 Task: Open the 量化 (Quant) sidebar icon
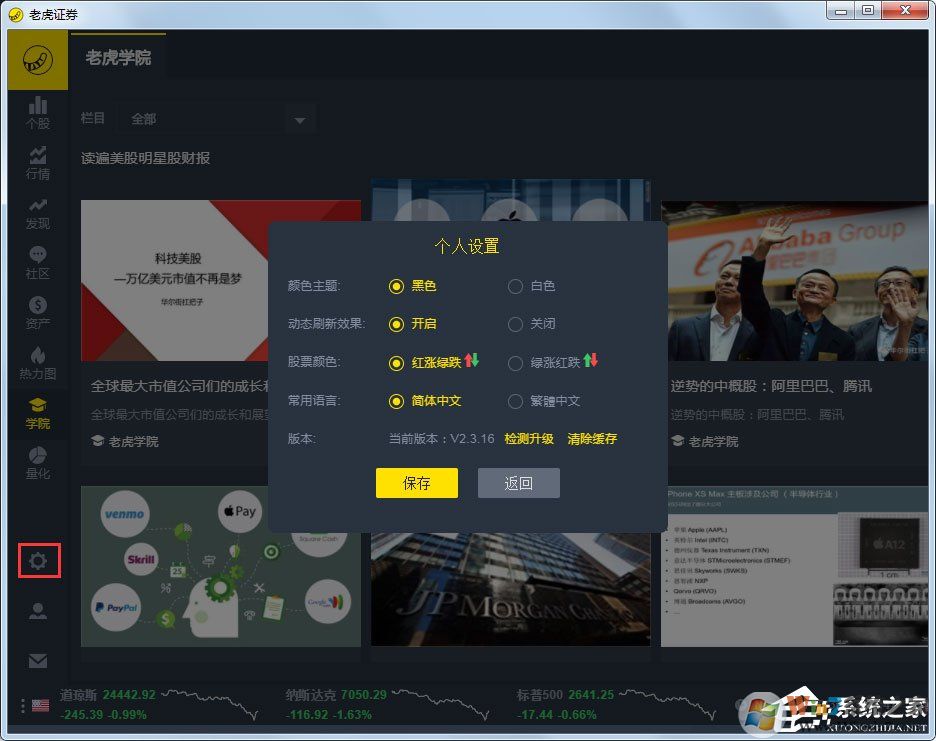[38, 461]
